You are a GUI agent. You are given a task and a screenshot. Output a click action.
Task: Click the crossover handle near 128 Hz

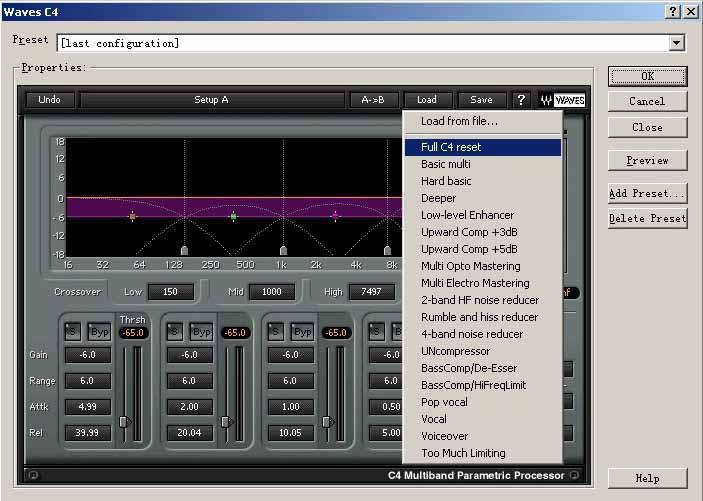tap(184, 250)
